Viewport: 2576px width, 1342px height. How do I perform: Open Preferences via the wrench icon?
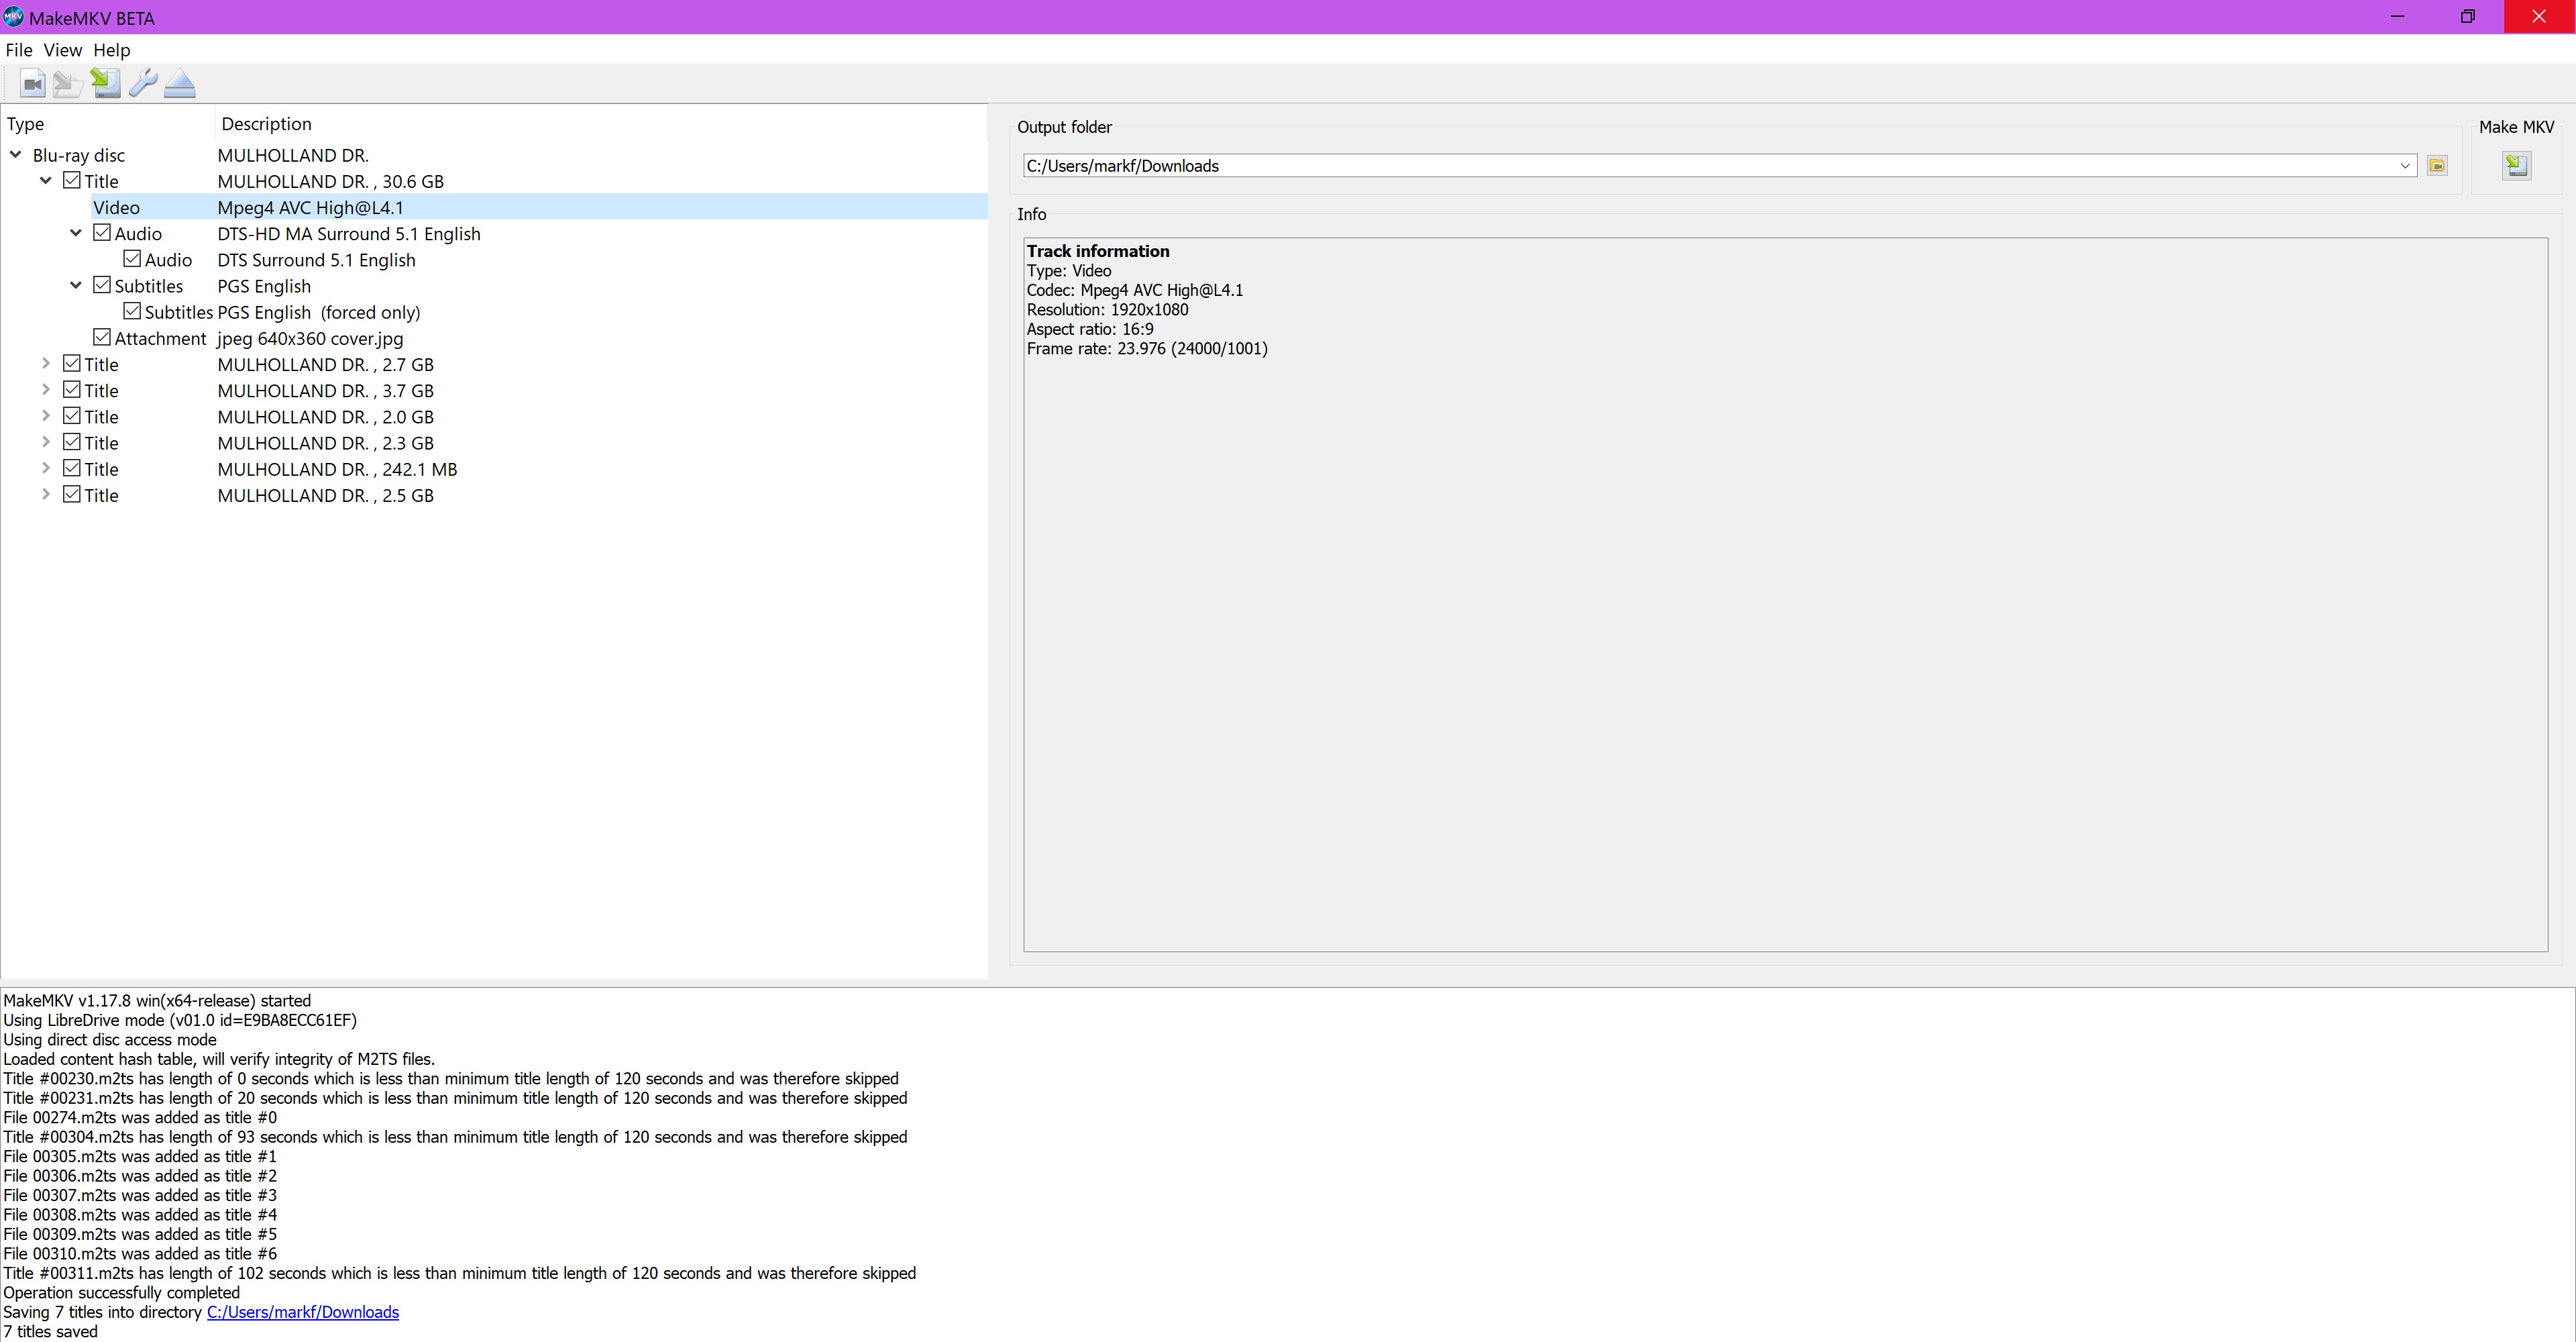(x=142, y=84)
